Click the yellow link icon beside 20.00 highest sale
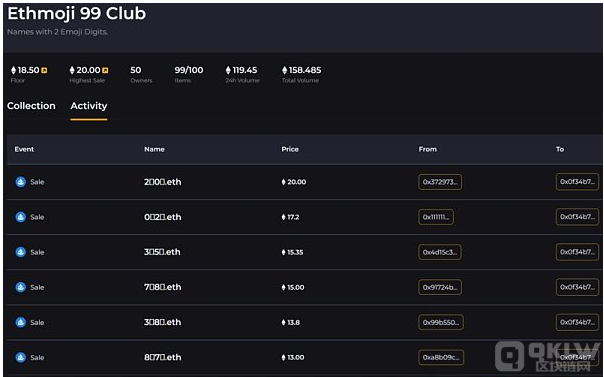This screenshot has height=377, width=604. click(x=105, y=70)
